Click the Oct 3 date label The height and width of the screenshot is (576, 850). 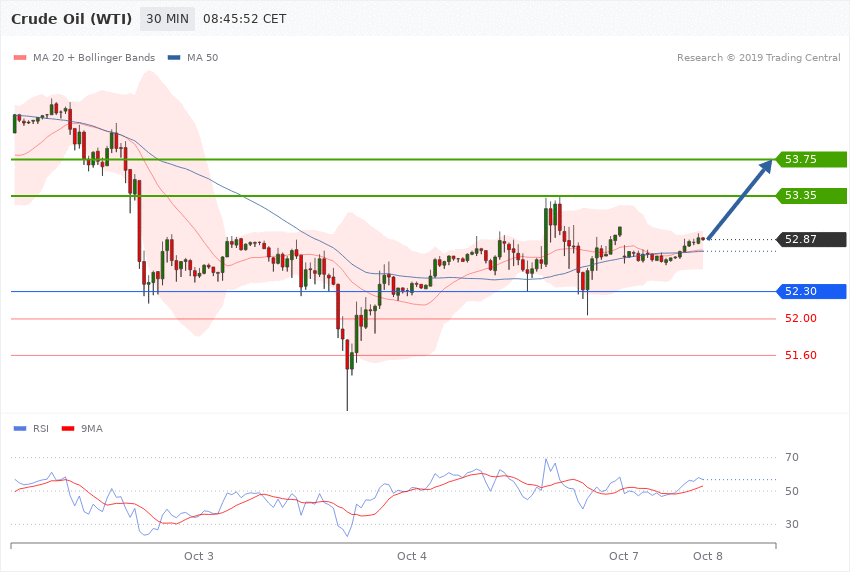tap(198, 556)
